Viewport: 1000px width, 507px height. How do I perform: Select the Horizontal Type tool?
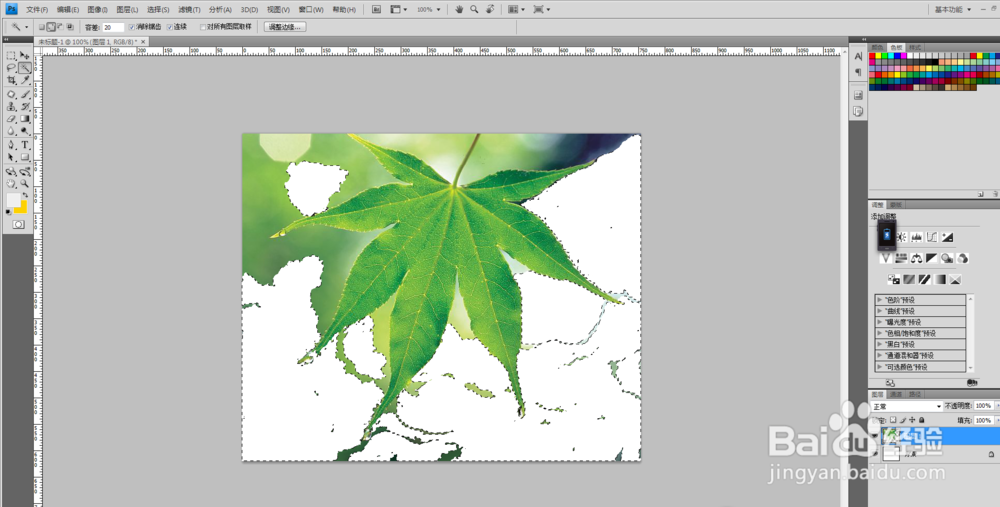coord(25,144)
